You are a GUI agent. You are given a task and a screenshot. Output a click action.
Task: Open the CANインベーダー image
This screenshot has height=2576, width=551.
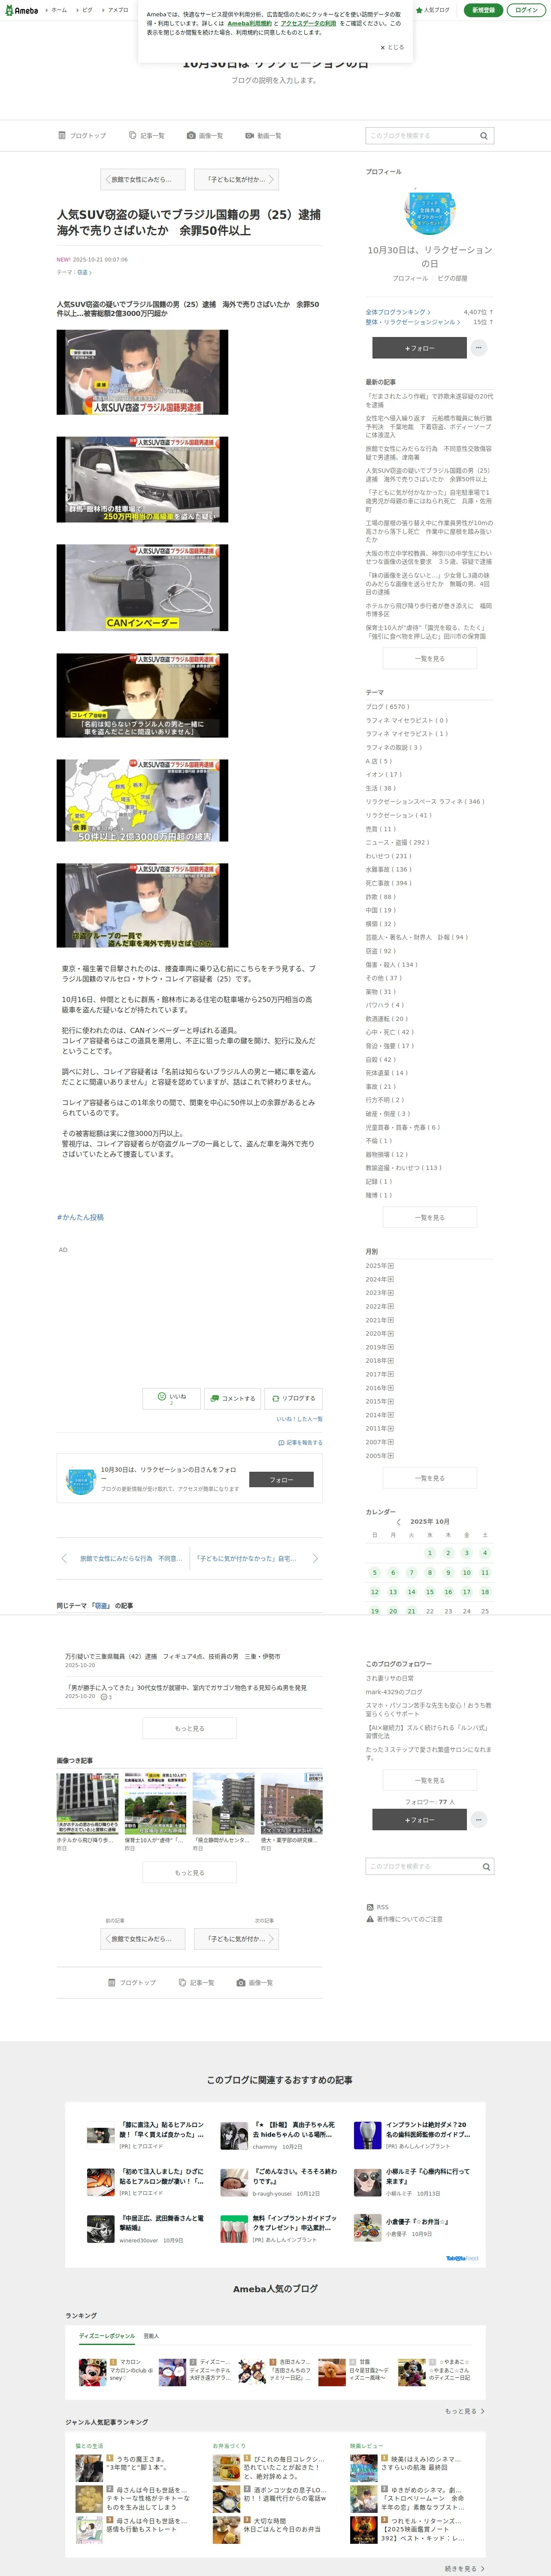(142, 588)
